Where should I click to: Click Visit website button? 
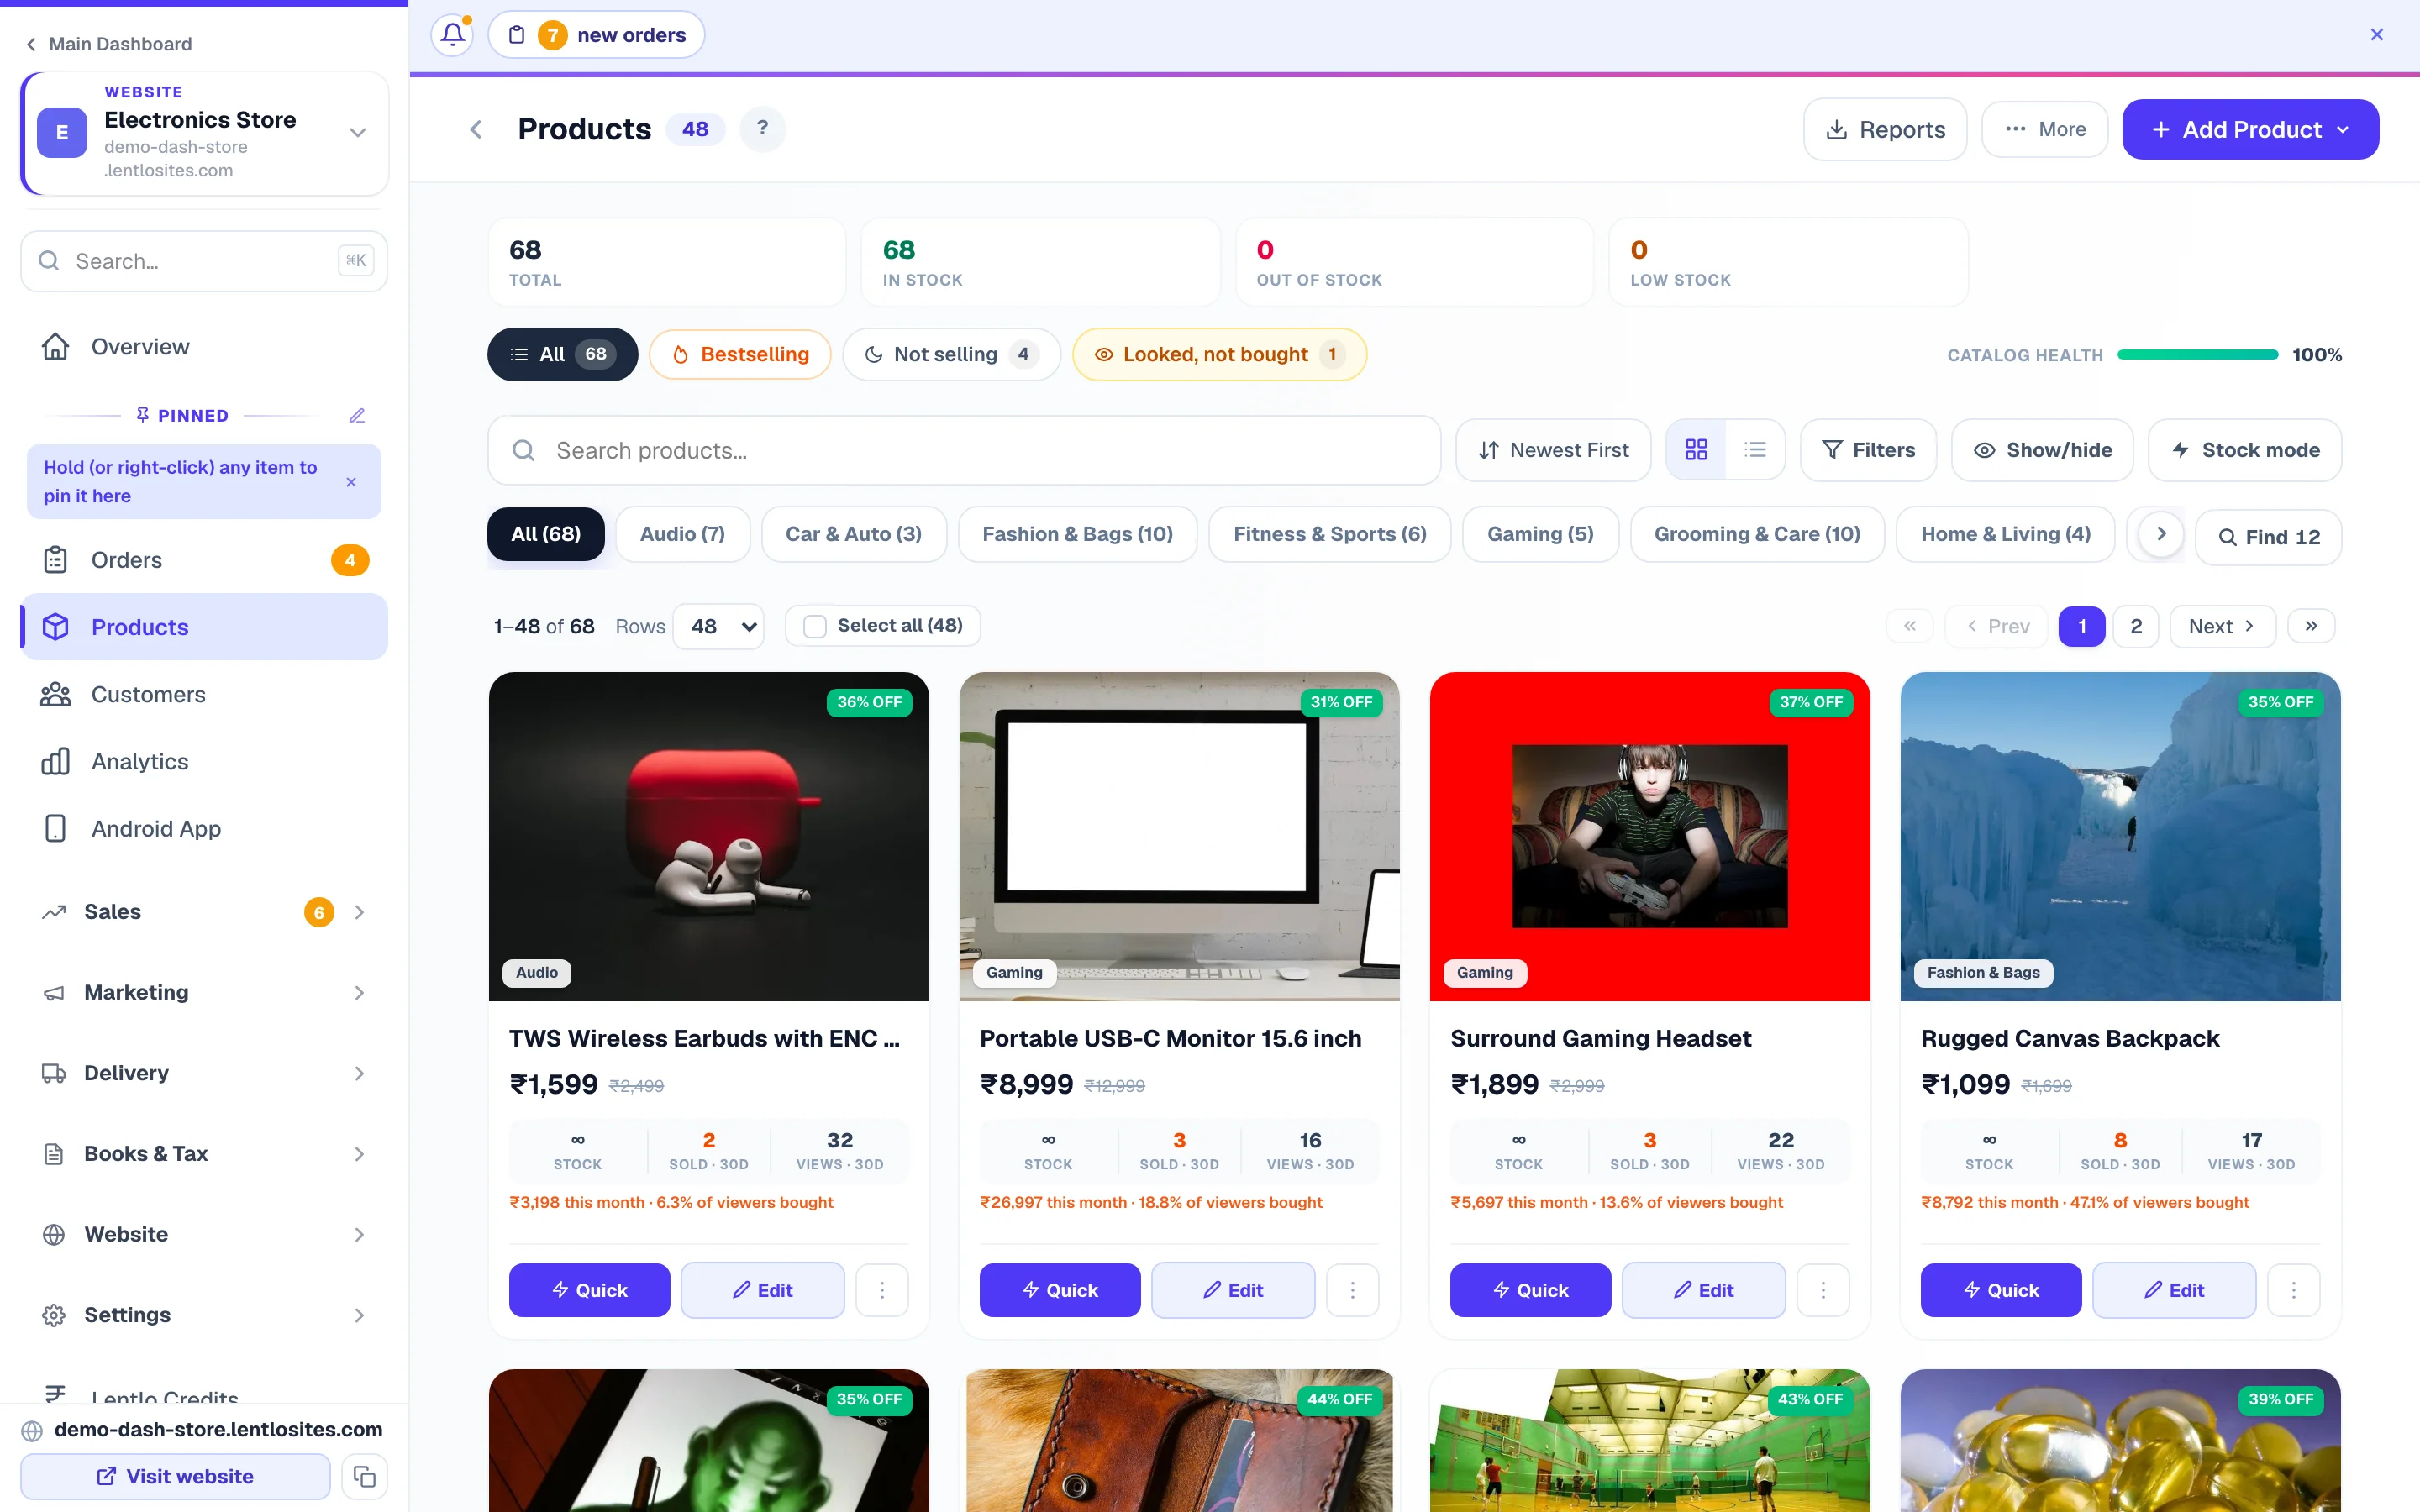[x=175, y=1476]
